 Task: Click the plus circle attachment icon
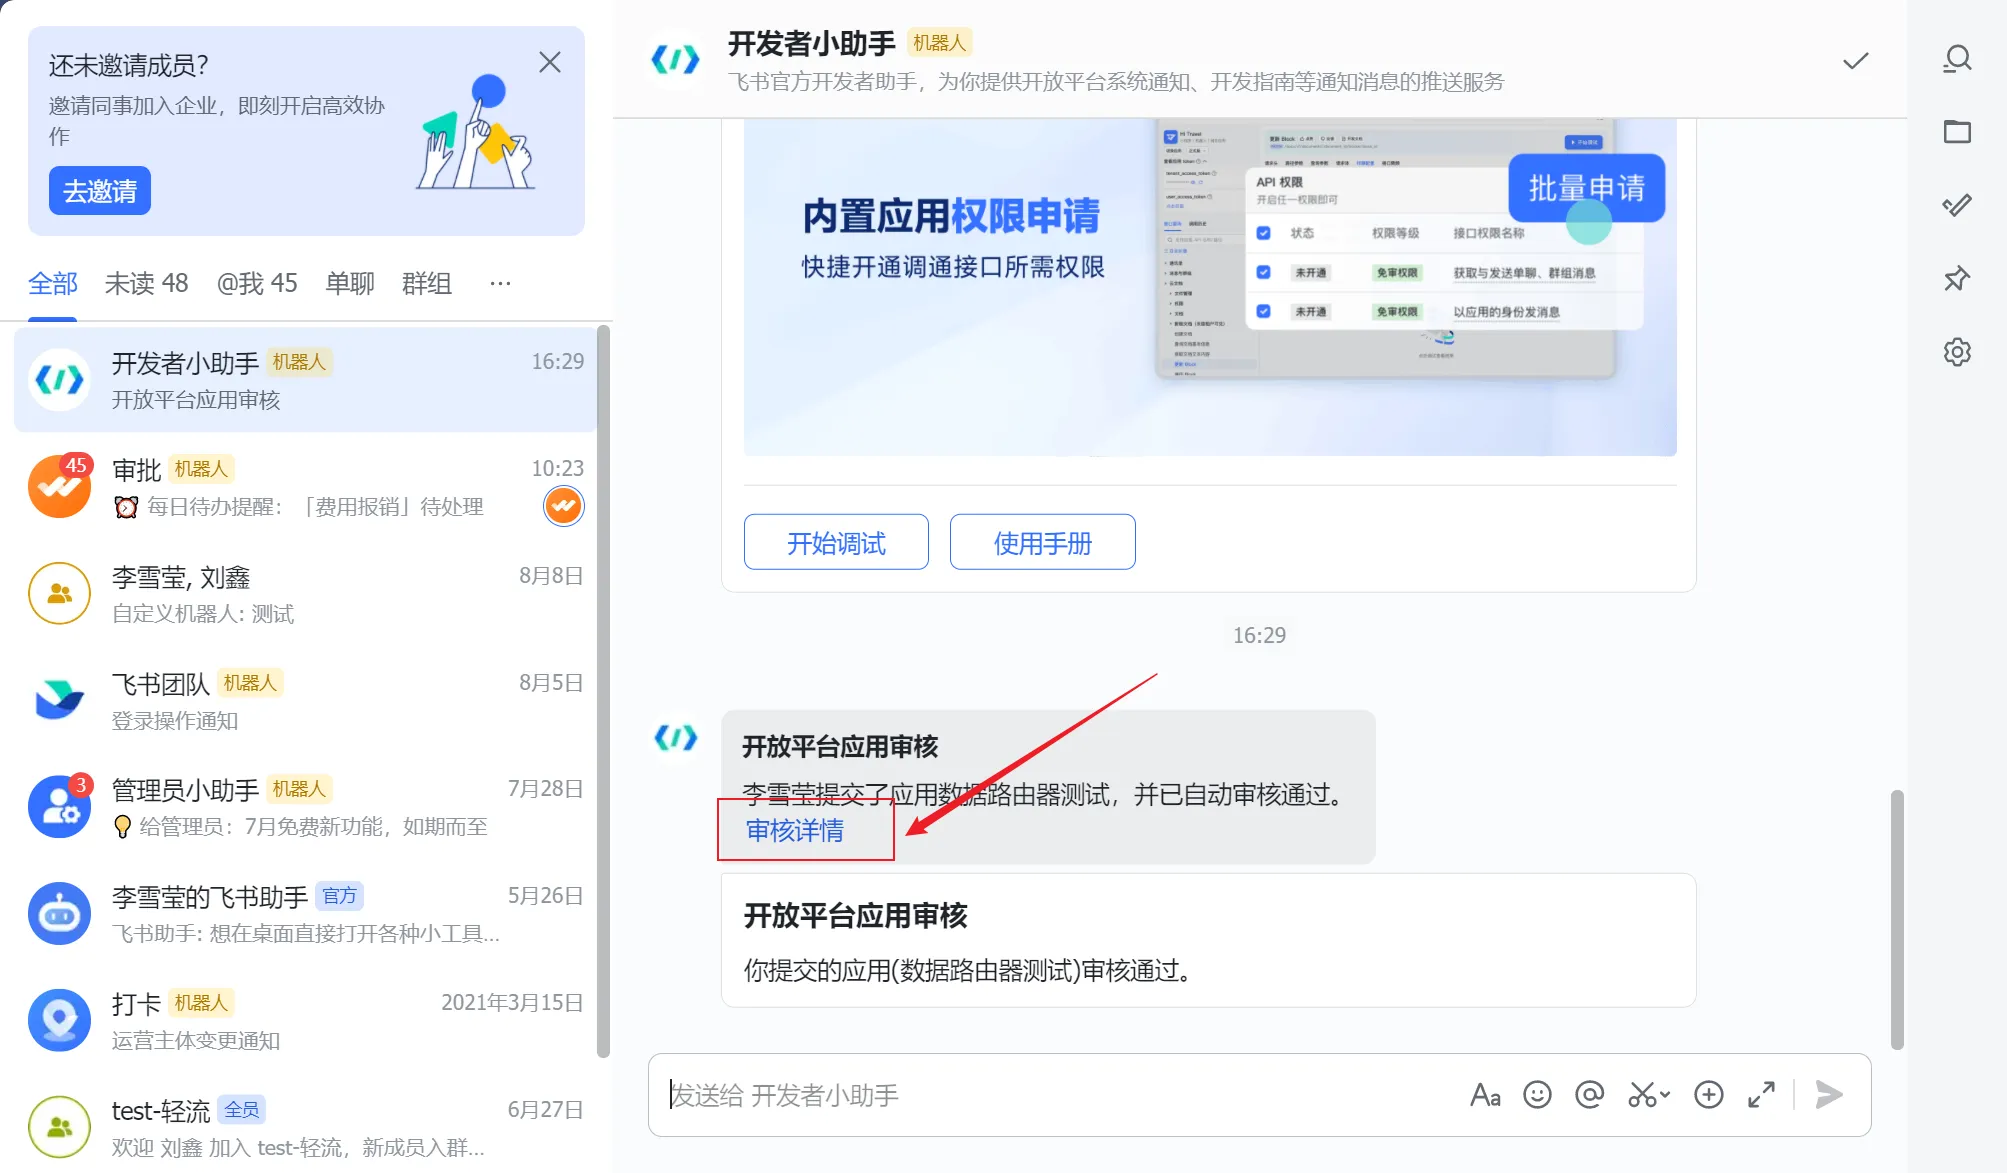pyautogui.click(x=1708, y=1095)
